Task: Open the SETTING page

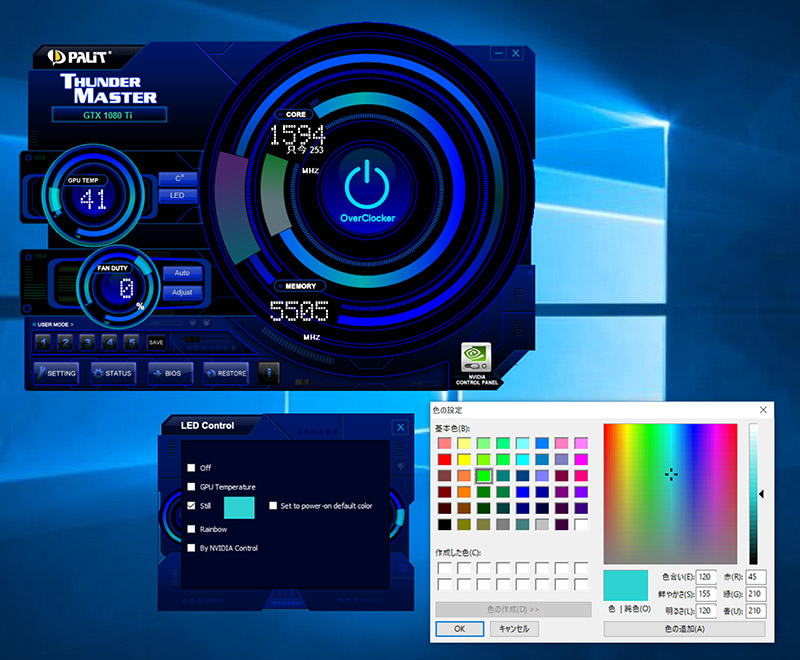Action: [x=57, y=373]
